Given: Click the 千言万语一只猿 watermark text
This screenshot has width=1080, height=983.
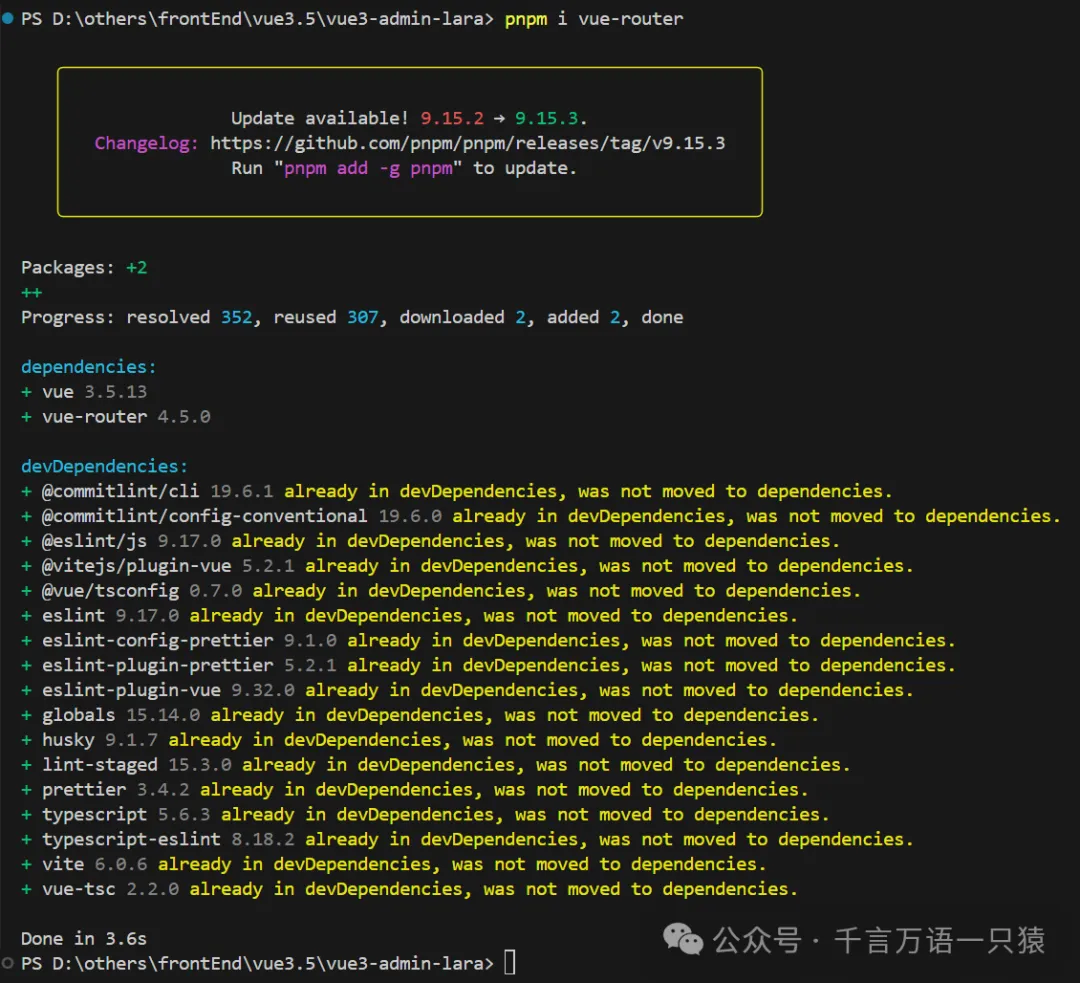Looking at the screenshot, I should coord(939,940).
